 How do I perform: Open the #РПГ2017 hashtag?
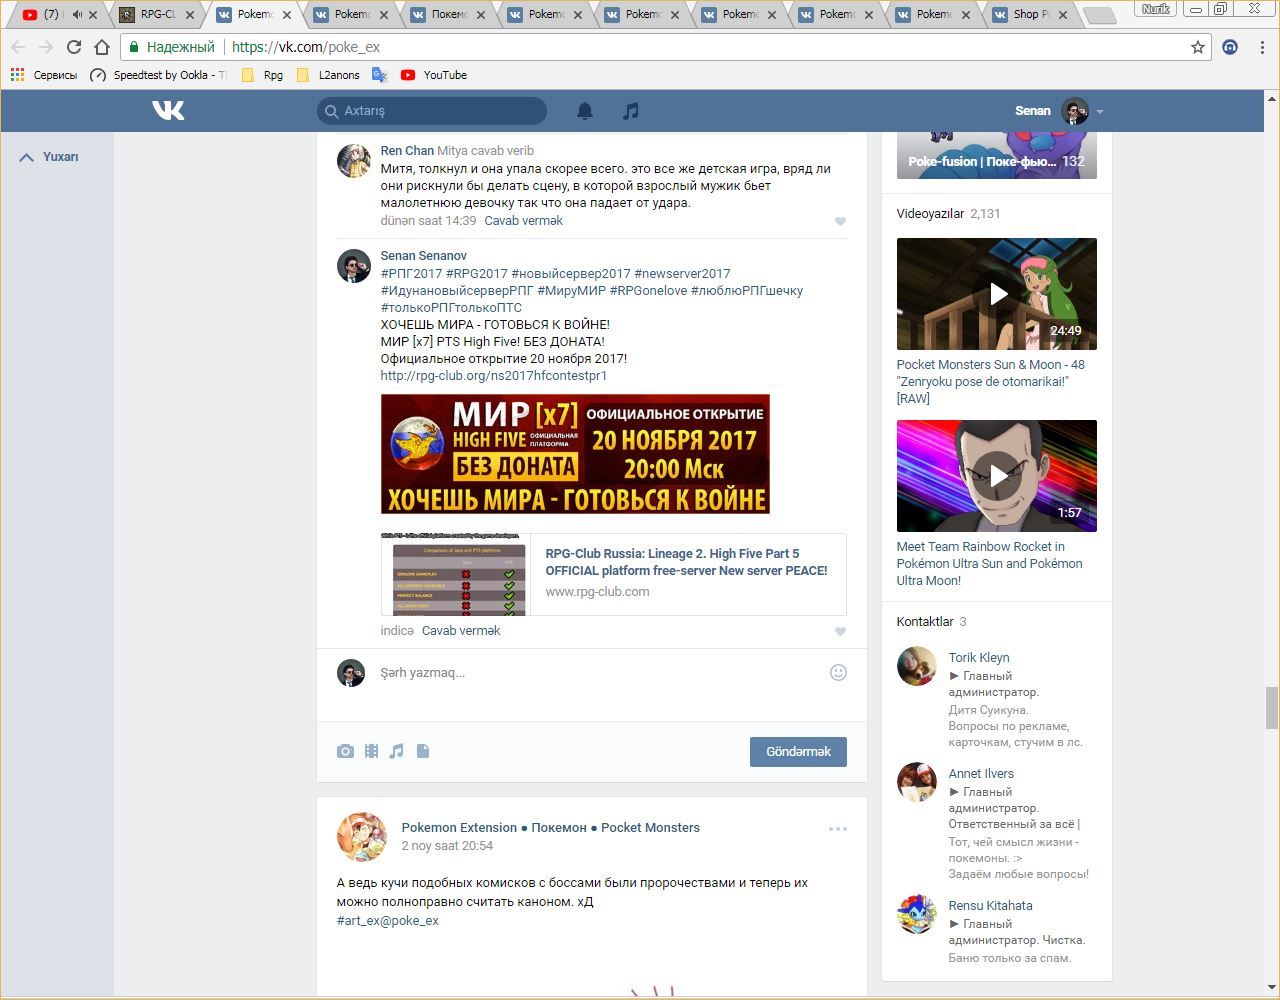click(411, 274)
